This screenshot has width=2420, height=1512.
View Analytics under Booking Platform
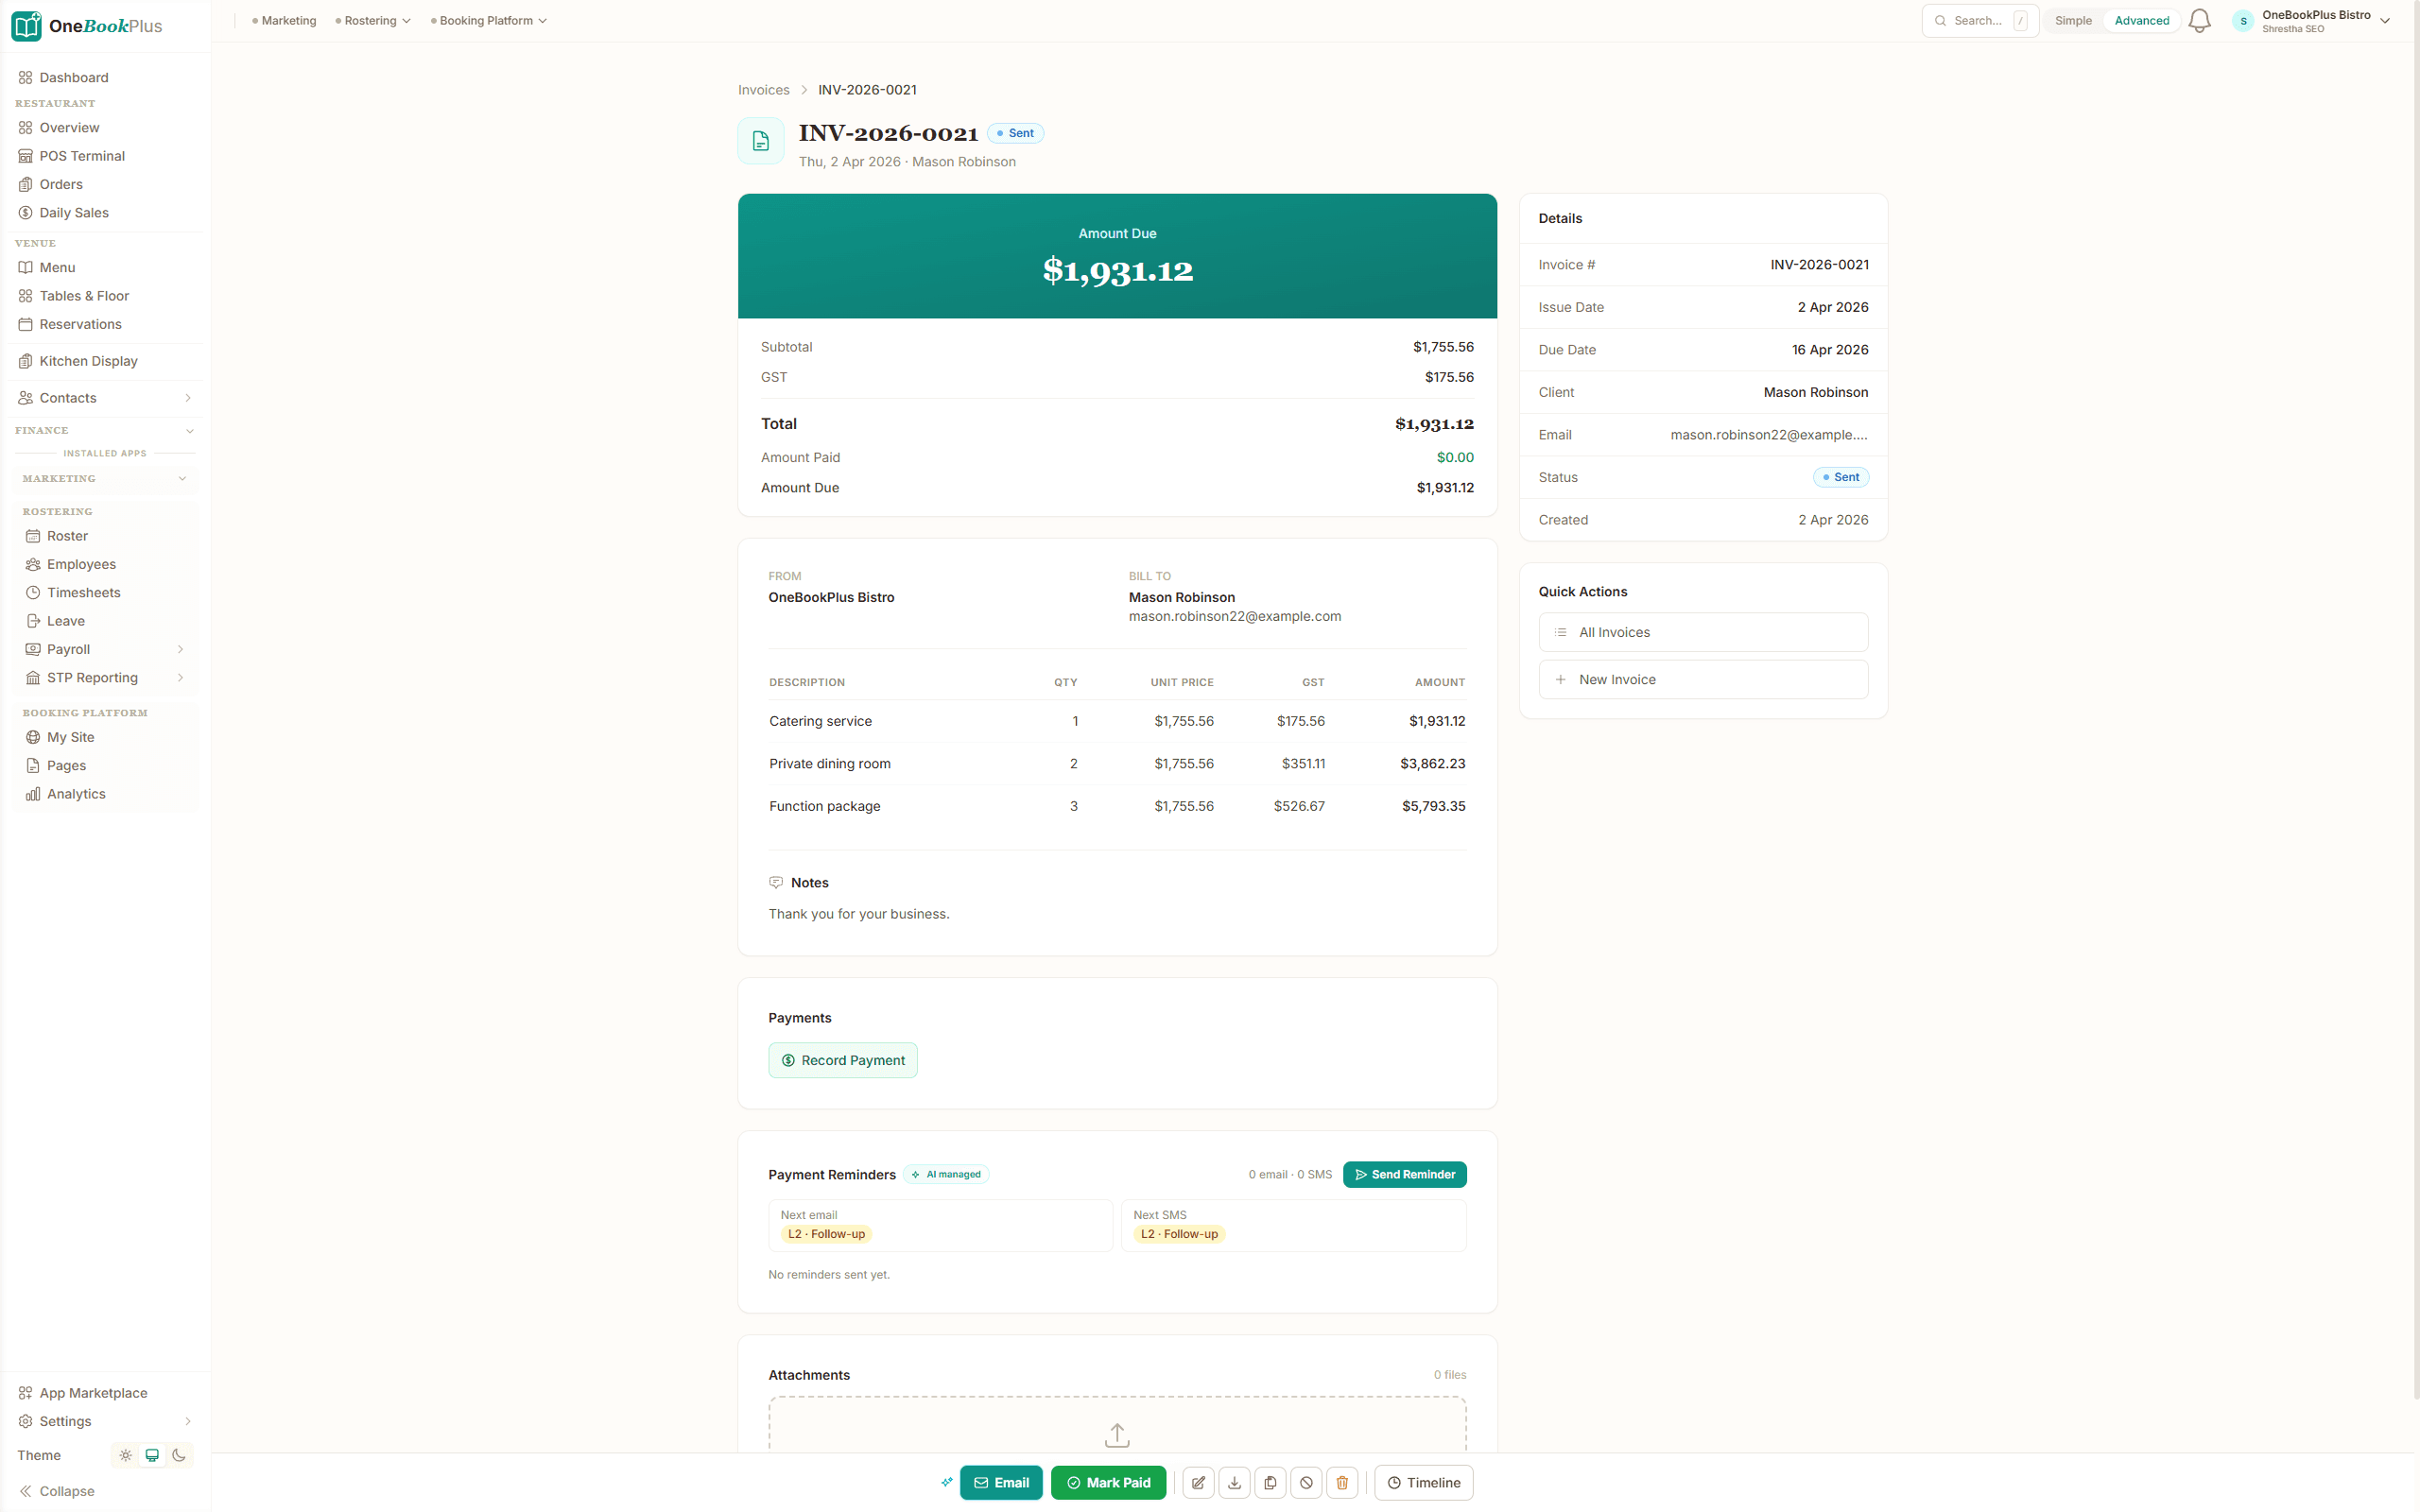click(75, 793)
